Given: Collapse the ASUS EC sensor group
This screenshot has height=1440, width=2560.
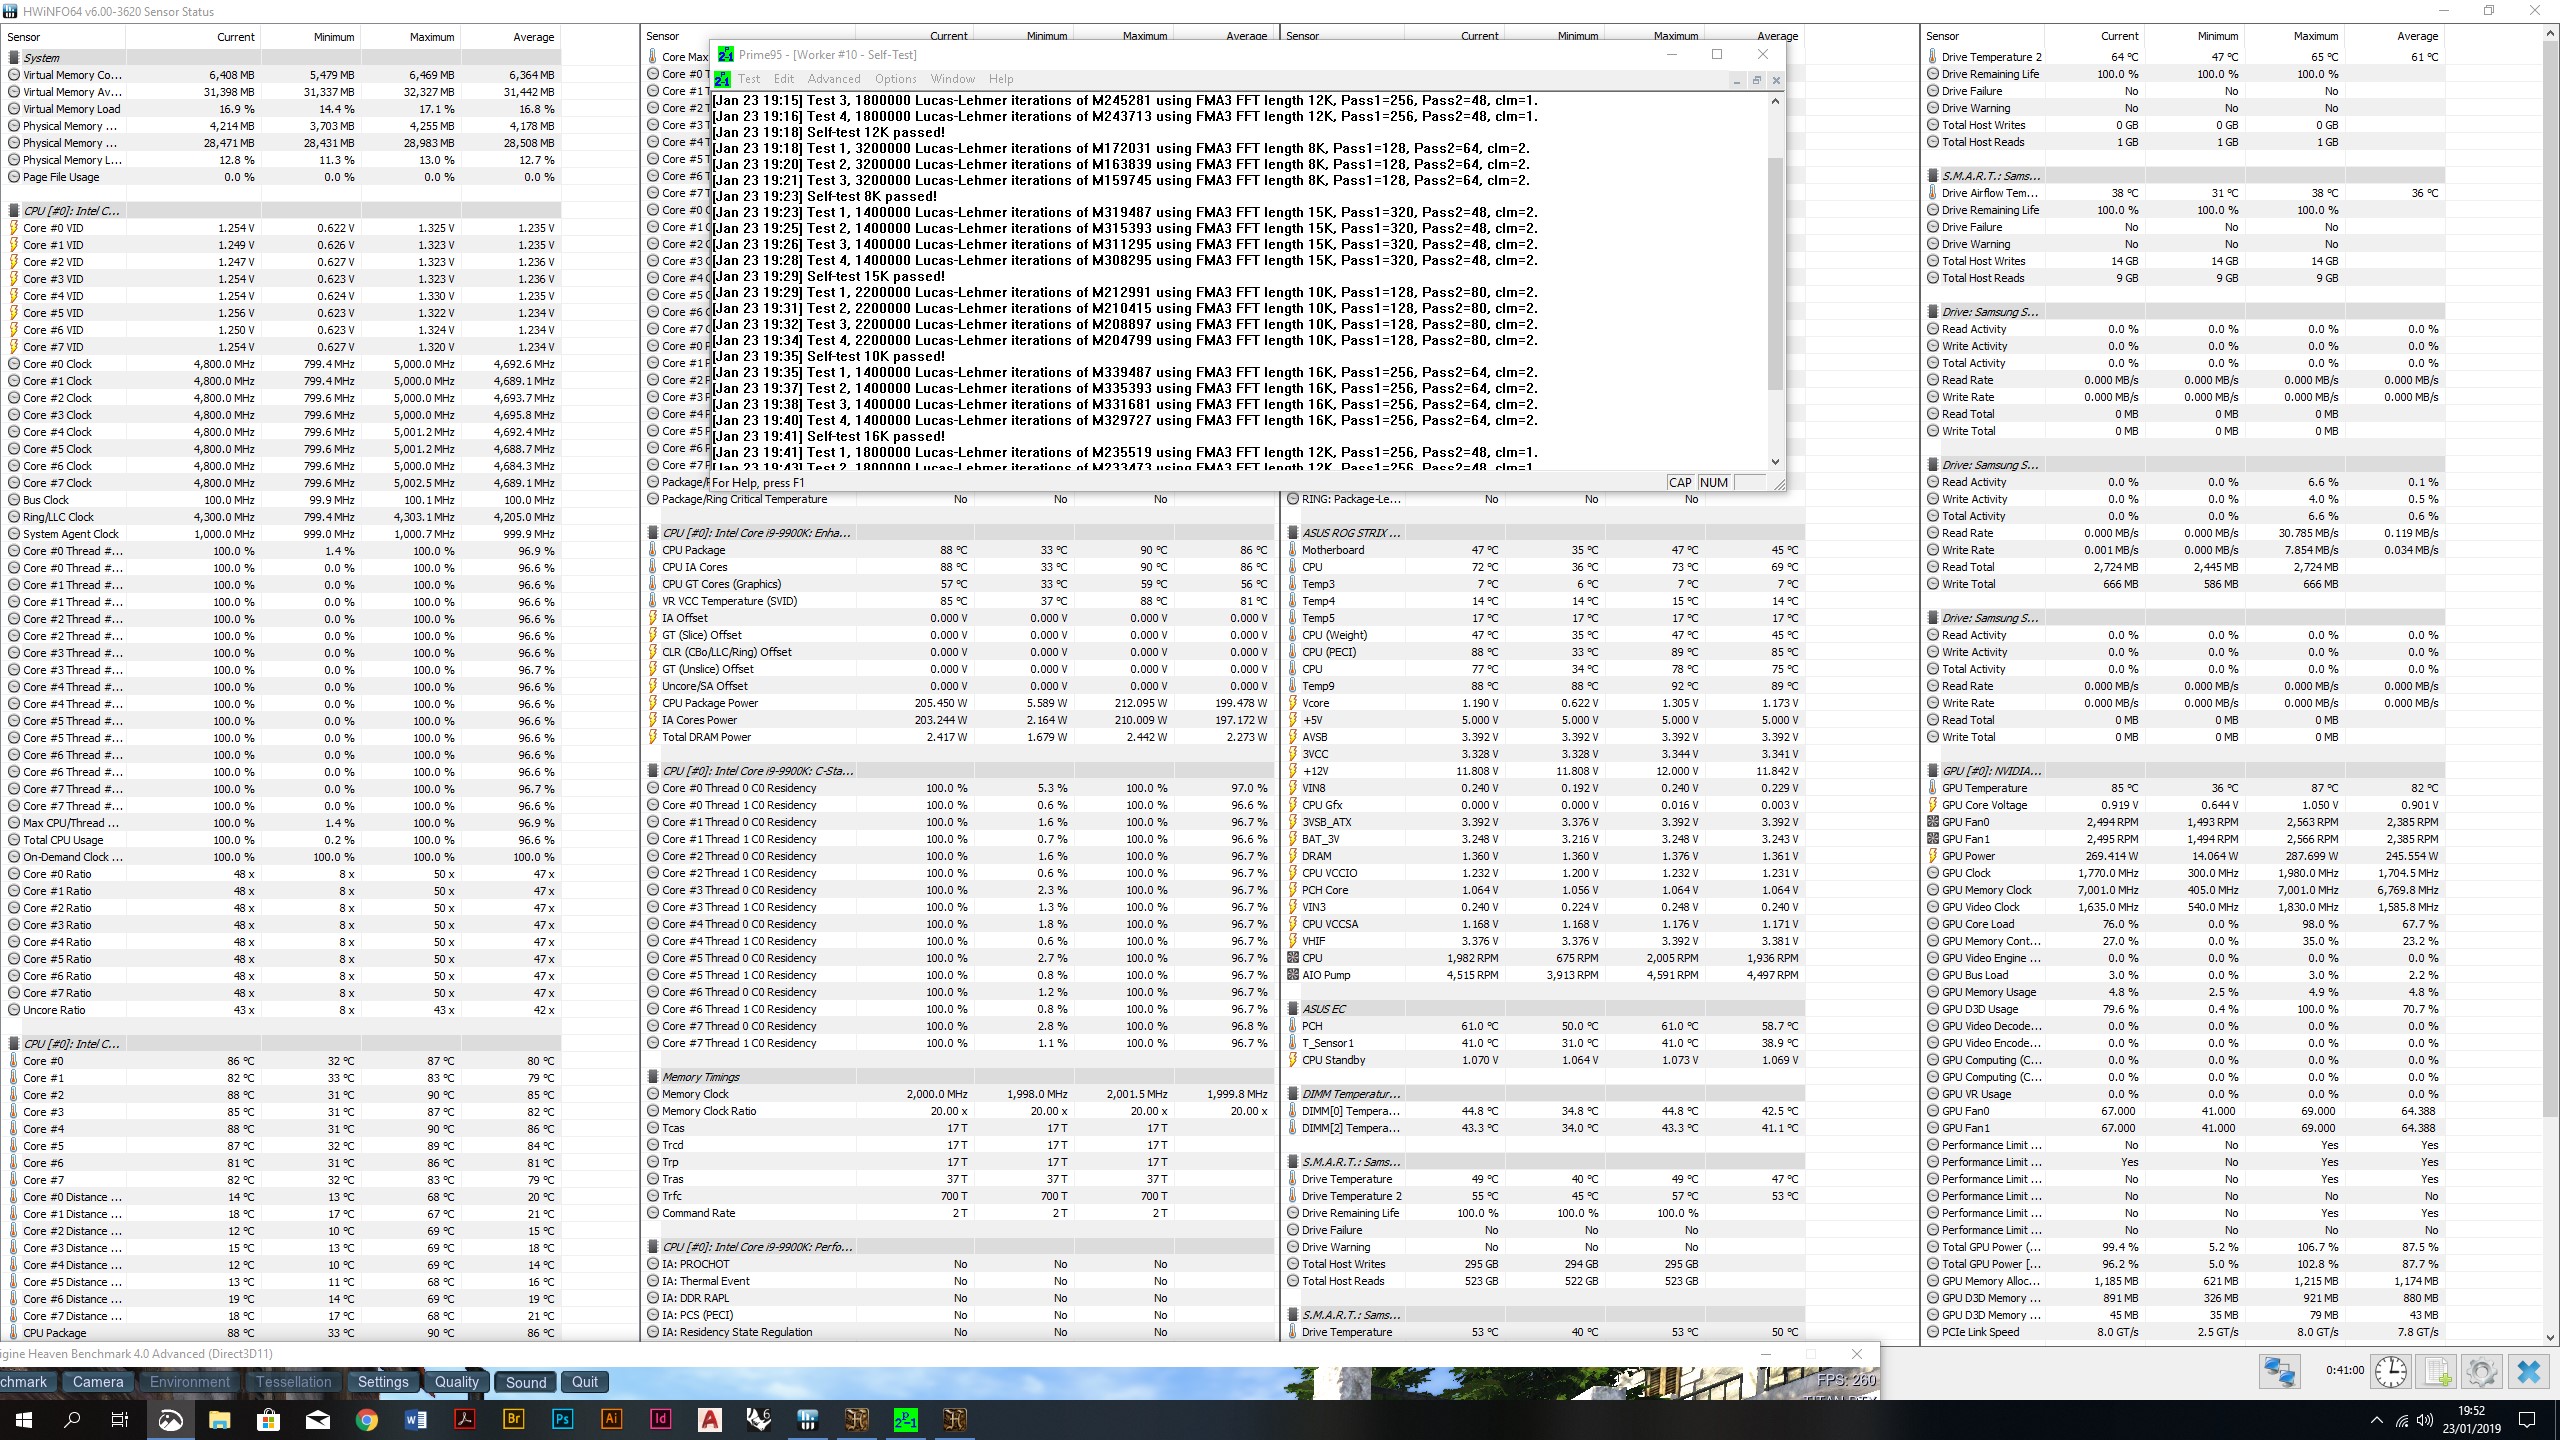Looking at the screenshot, I should [x=1323, y=1009].
